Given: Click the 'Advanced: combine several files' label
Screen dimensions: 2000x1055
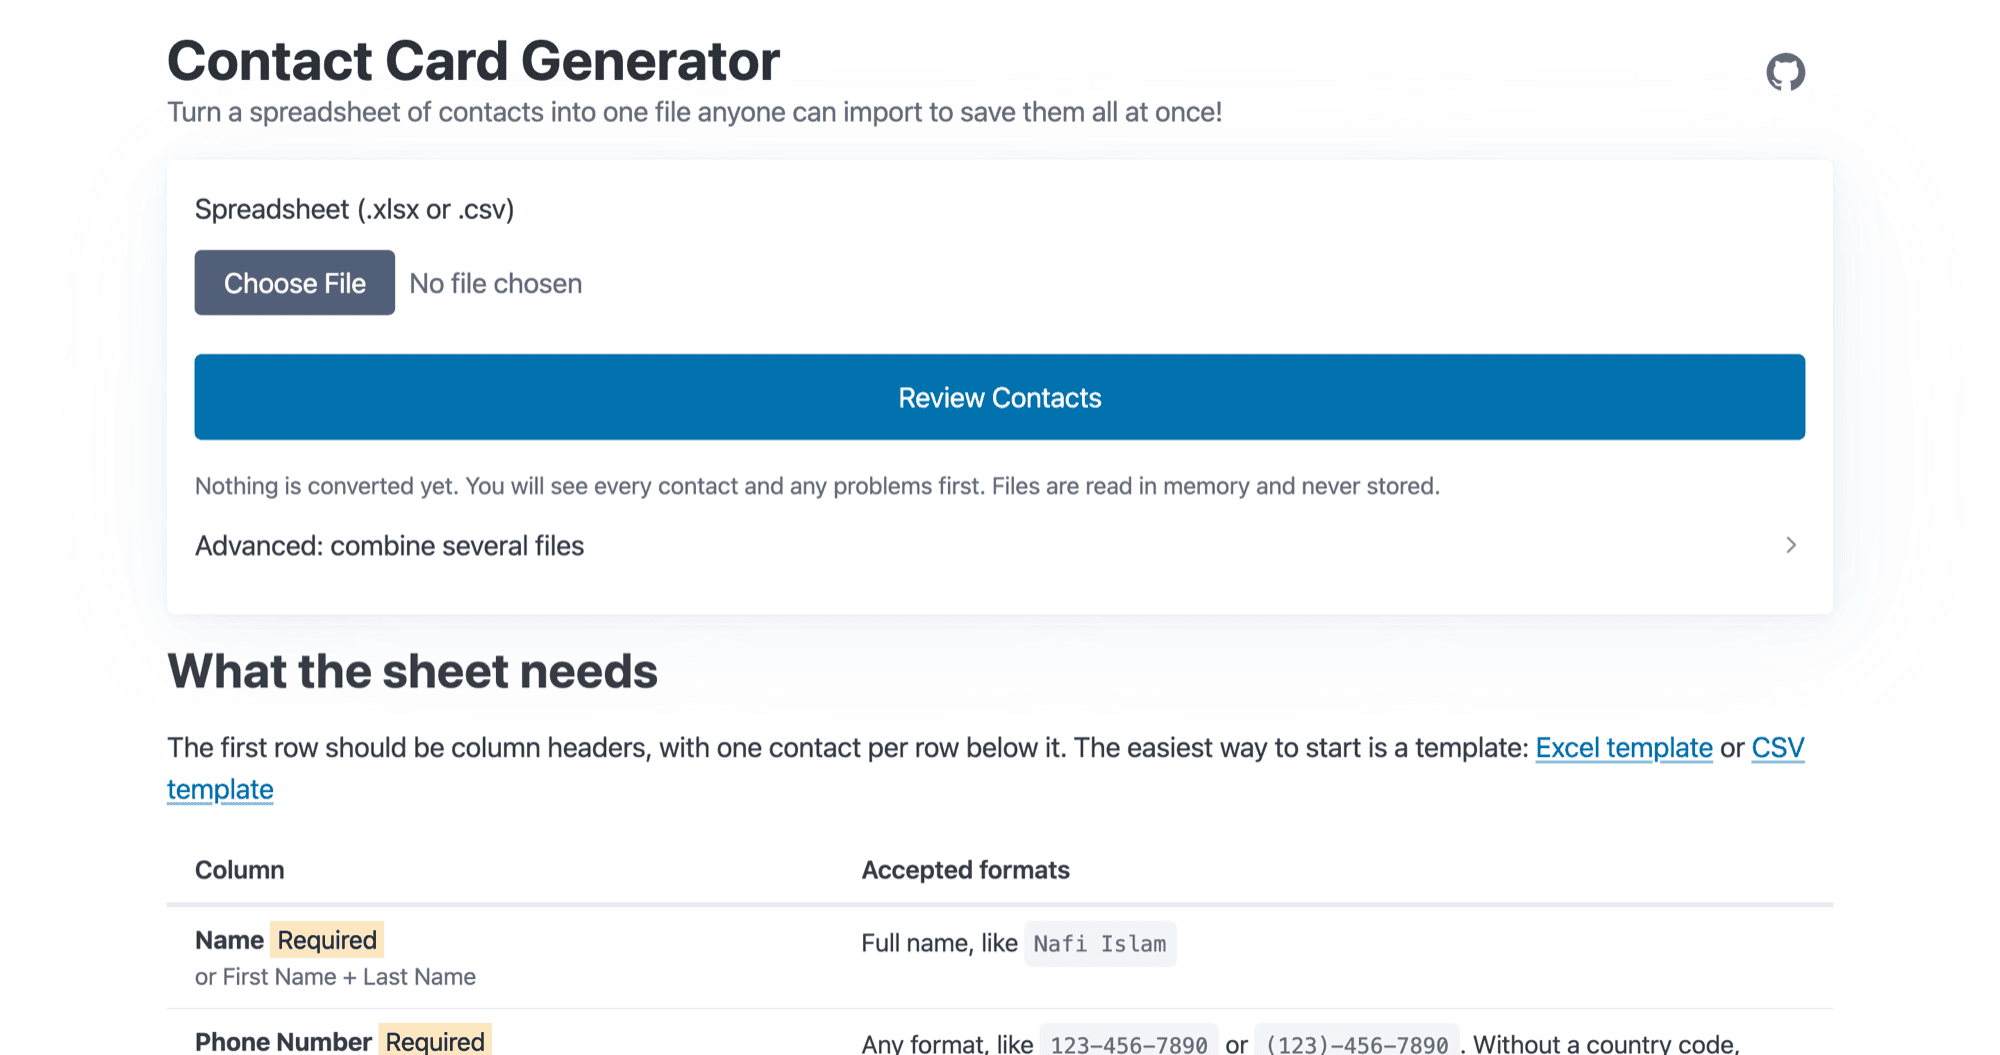Looking at the screenshot, I should click(x=389, y=546).
